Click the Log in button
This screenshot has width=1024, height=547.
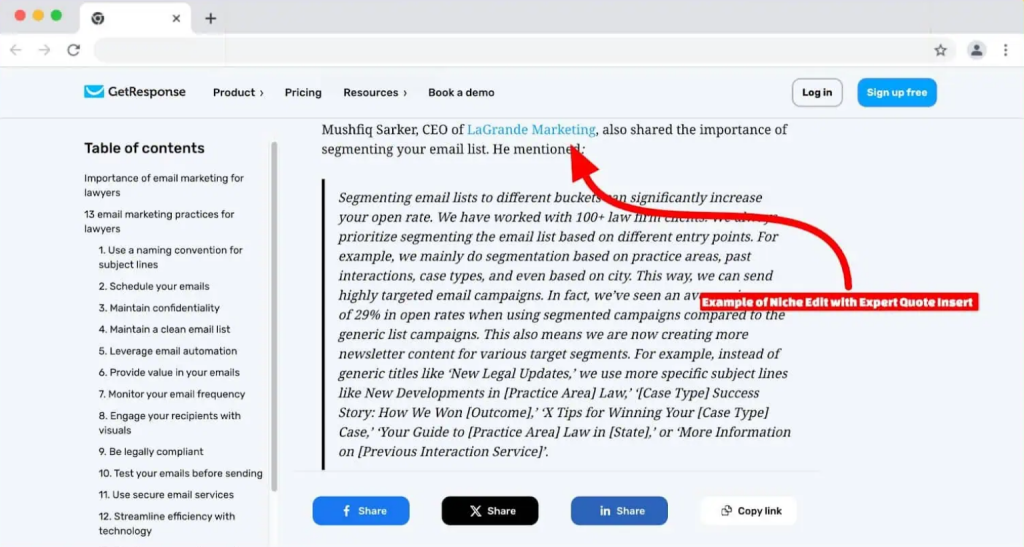pos(817,93)
